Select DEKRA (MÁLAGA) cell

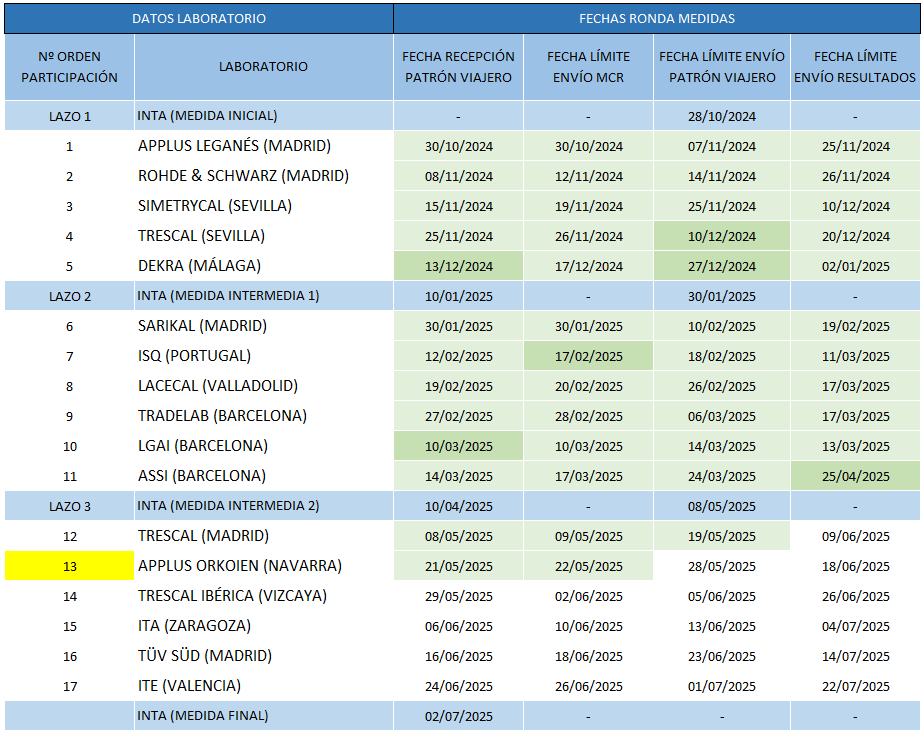click(264, 265)
